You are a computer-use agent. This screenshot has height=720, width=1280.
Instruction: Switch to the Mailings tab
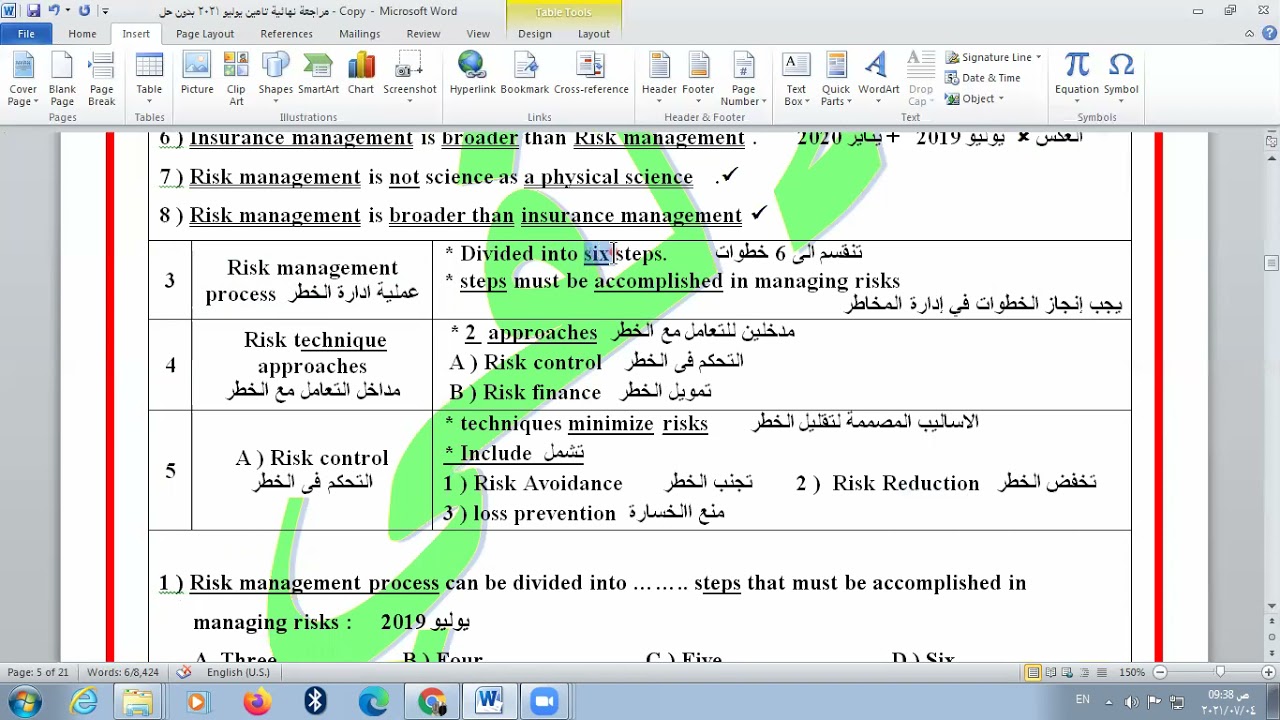point(359,34)
